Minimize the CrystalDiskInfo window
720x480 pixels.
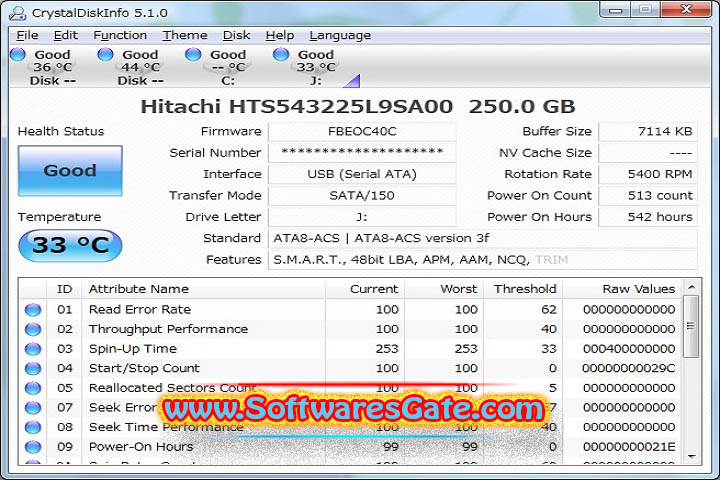[616, 10]
